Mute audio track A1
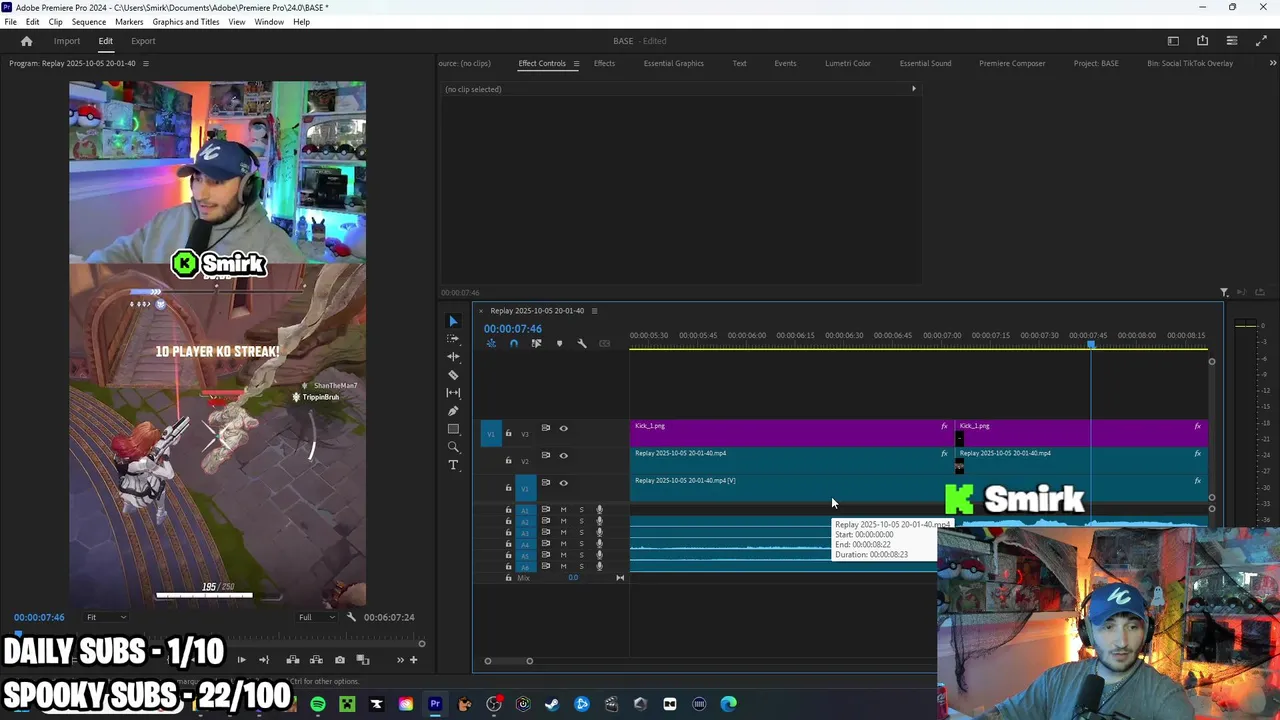This screenshot has width=1280, height=720. click(563, 510)
